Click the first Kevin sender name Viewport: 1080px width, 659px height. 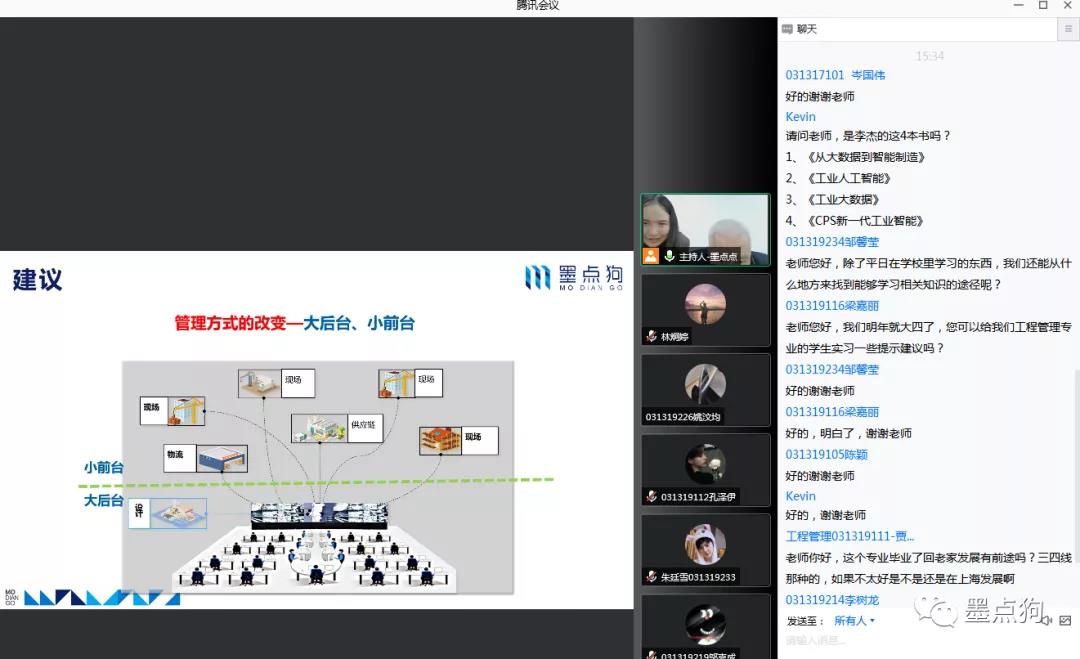[x=801, y=117]
